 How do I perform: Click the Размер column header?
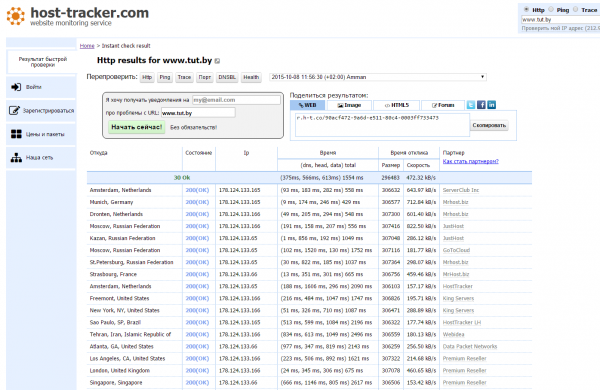391,165
